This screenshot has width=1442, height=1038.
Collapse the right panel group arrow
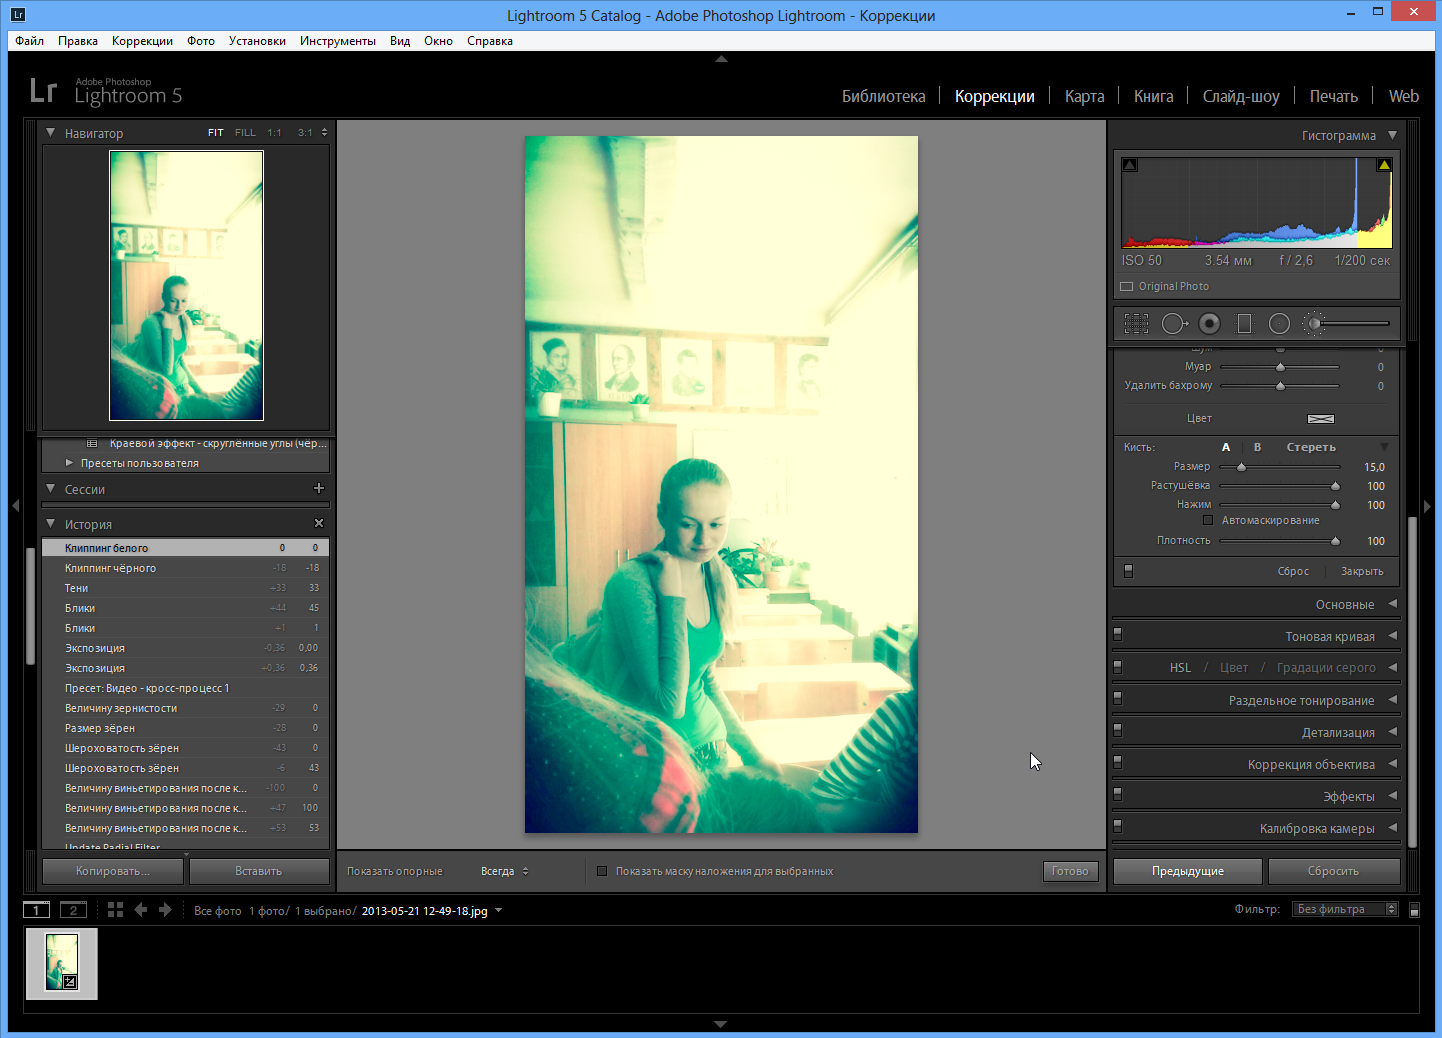coord(1428,506)
